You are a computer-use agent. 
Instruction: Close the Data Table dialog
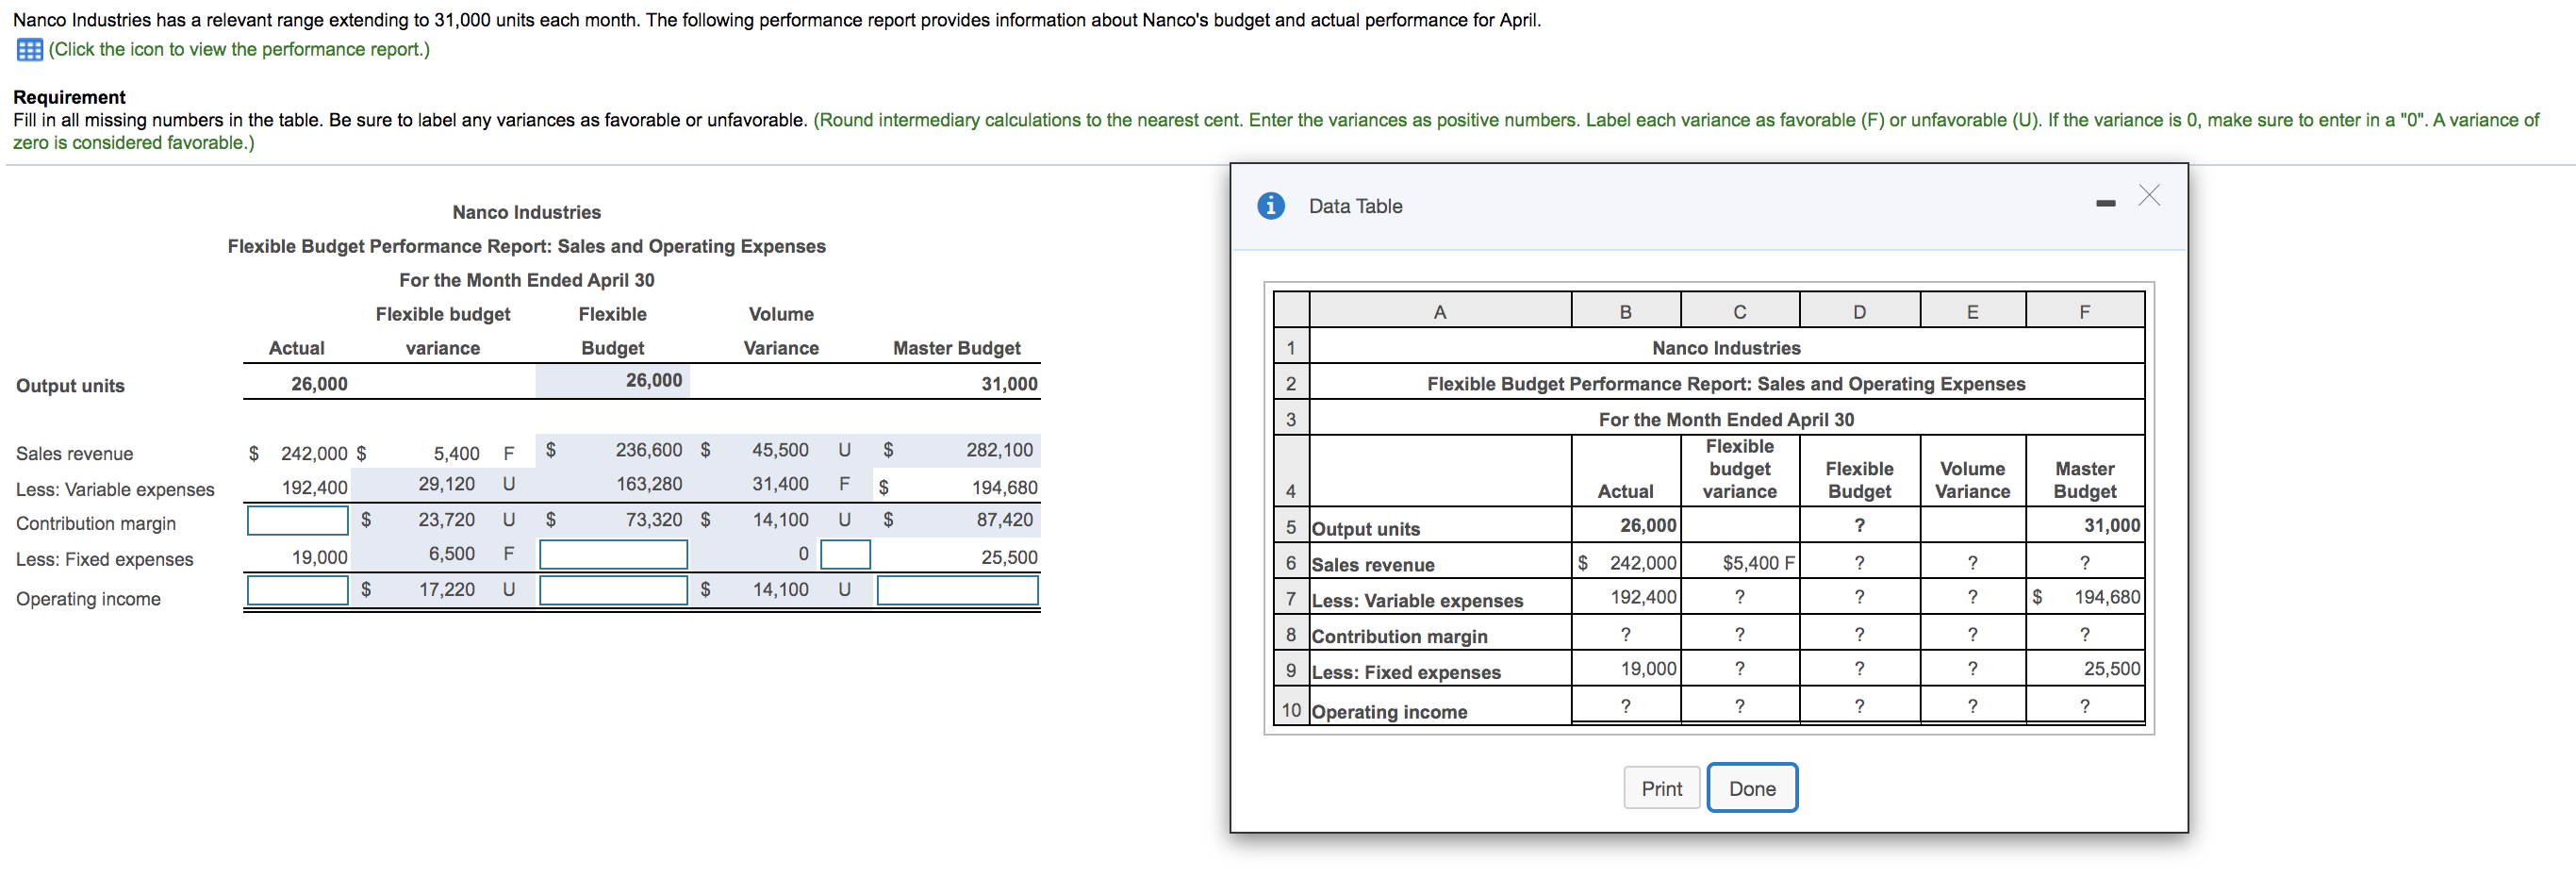(x=2149, y=196)
